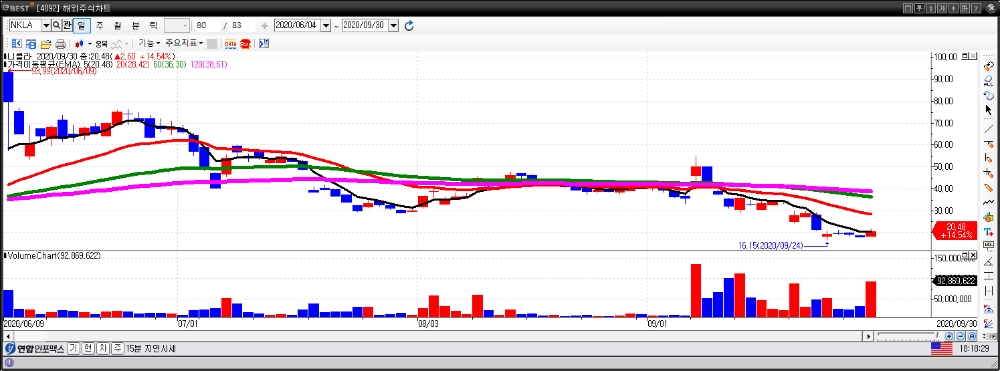The image size is (1000, 371).
Task: Choose the text annotation tool (T icon)
Action: [989, 231]
